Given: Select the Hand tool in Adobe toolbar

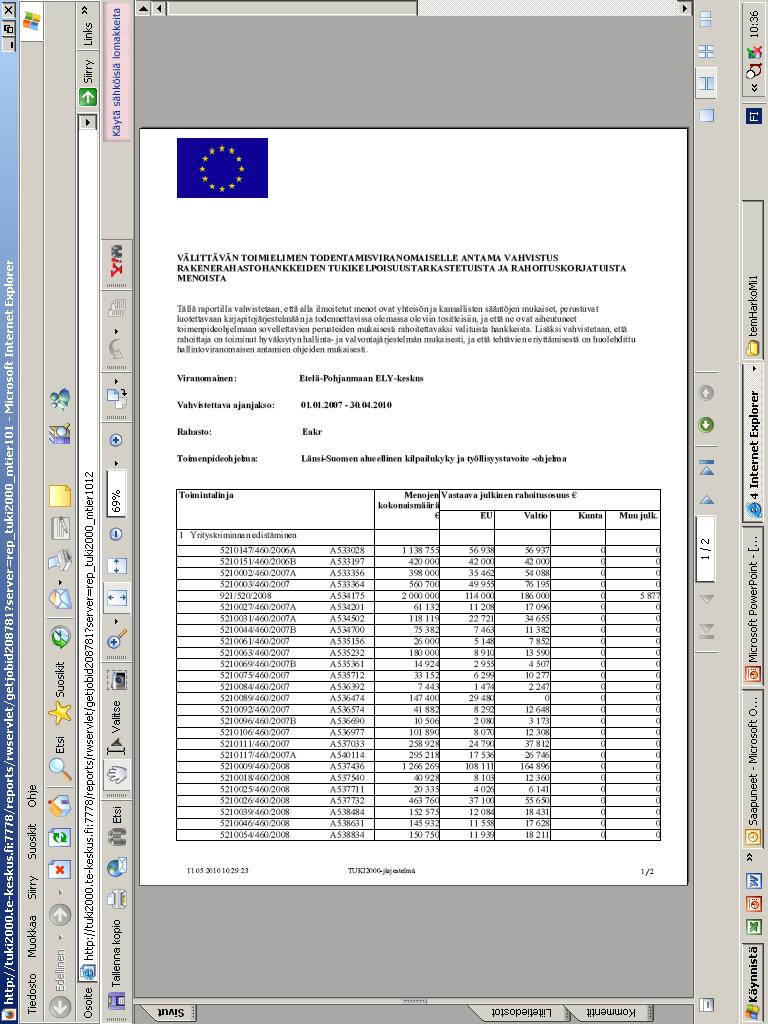Looking at the screenshot, I should [116, 775].
